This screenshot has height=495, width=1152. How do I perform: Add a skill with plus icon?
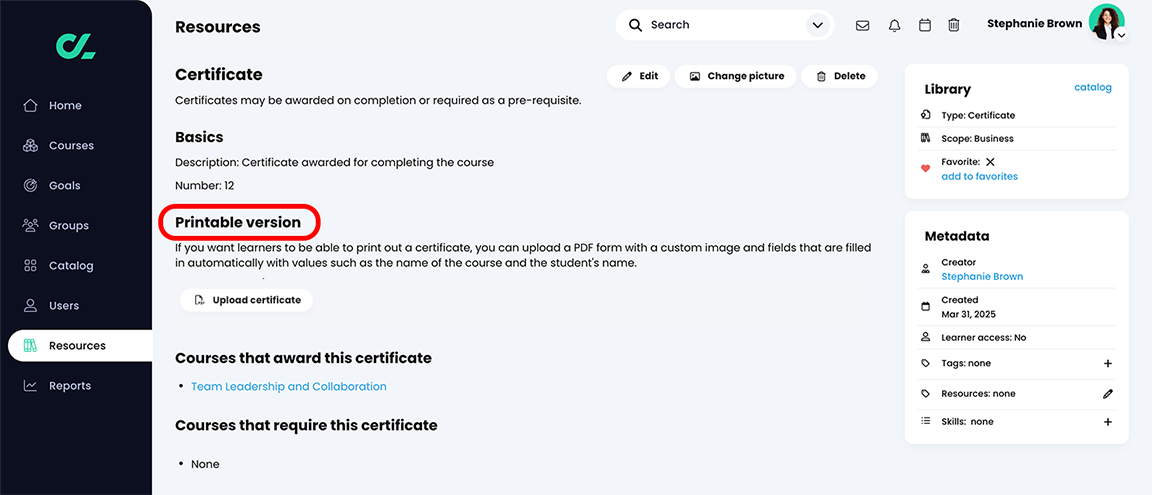point(1108,422)
